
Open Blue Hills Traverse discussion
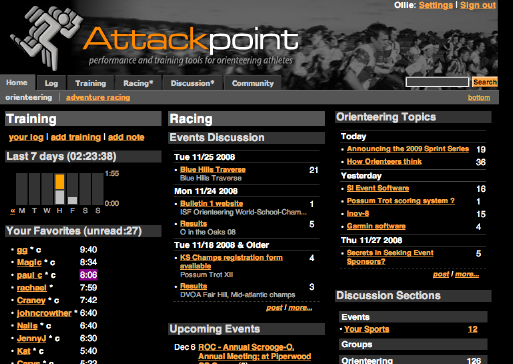pos(213,170)
